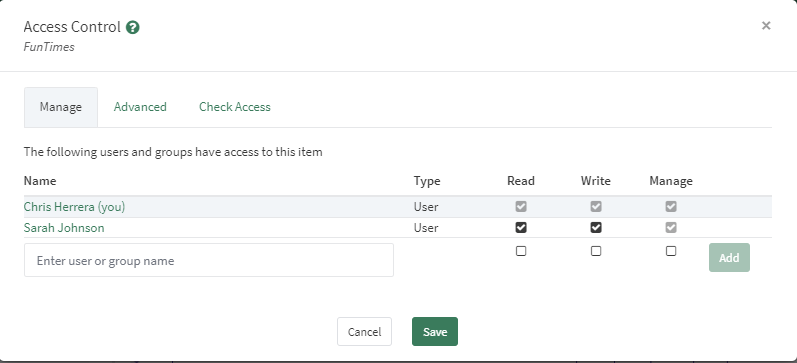Viewport: 797px width, 363px height.
Task: Click the green help question mark icon
Action: tap(133, 27)
